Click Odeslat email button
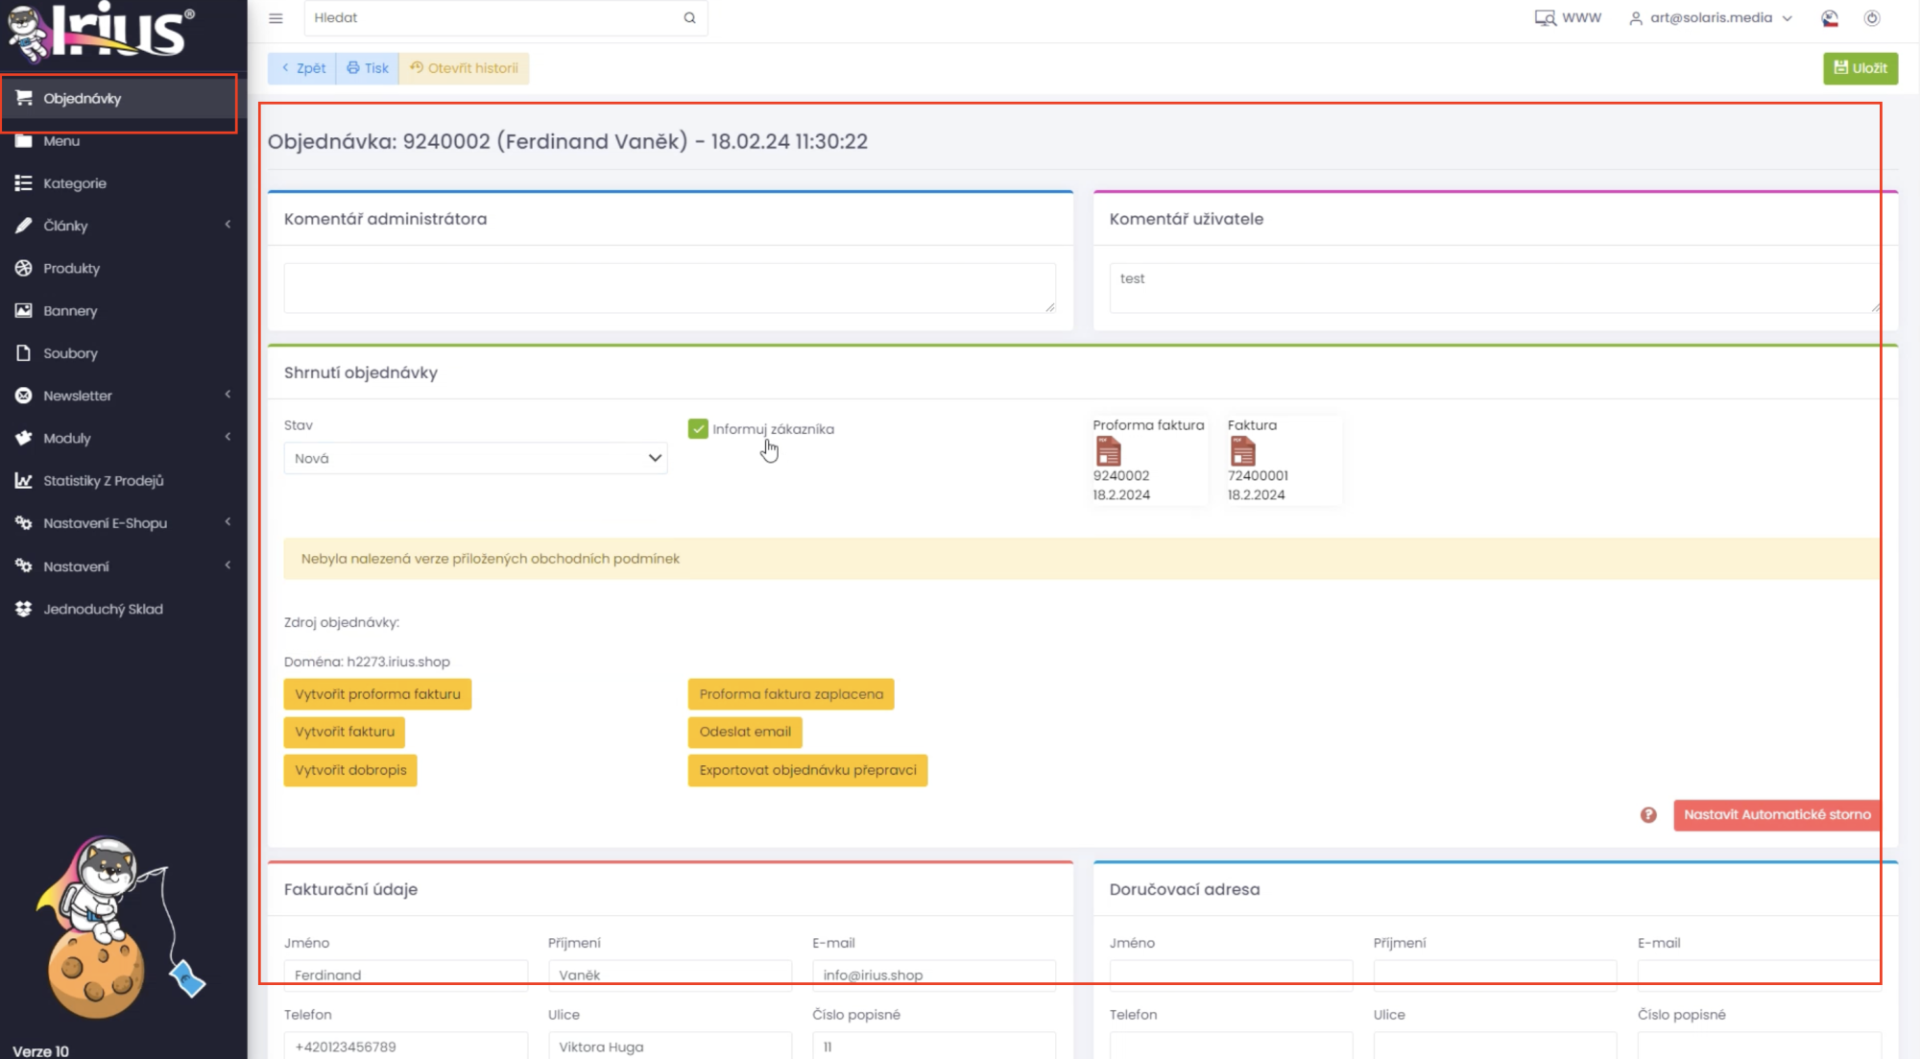Screen dimensions: 1920x1059 point(745,732)
